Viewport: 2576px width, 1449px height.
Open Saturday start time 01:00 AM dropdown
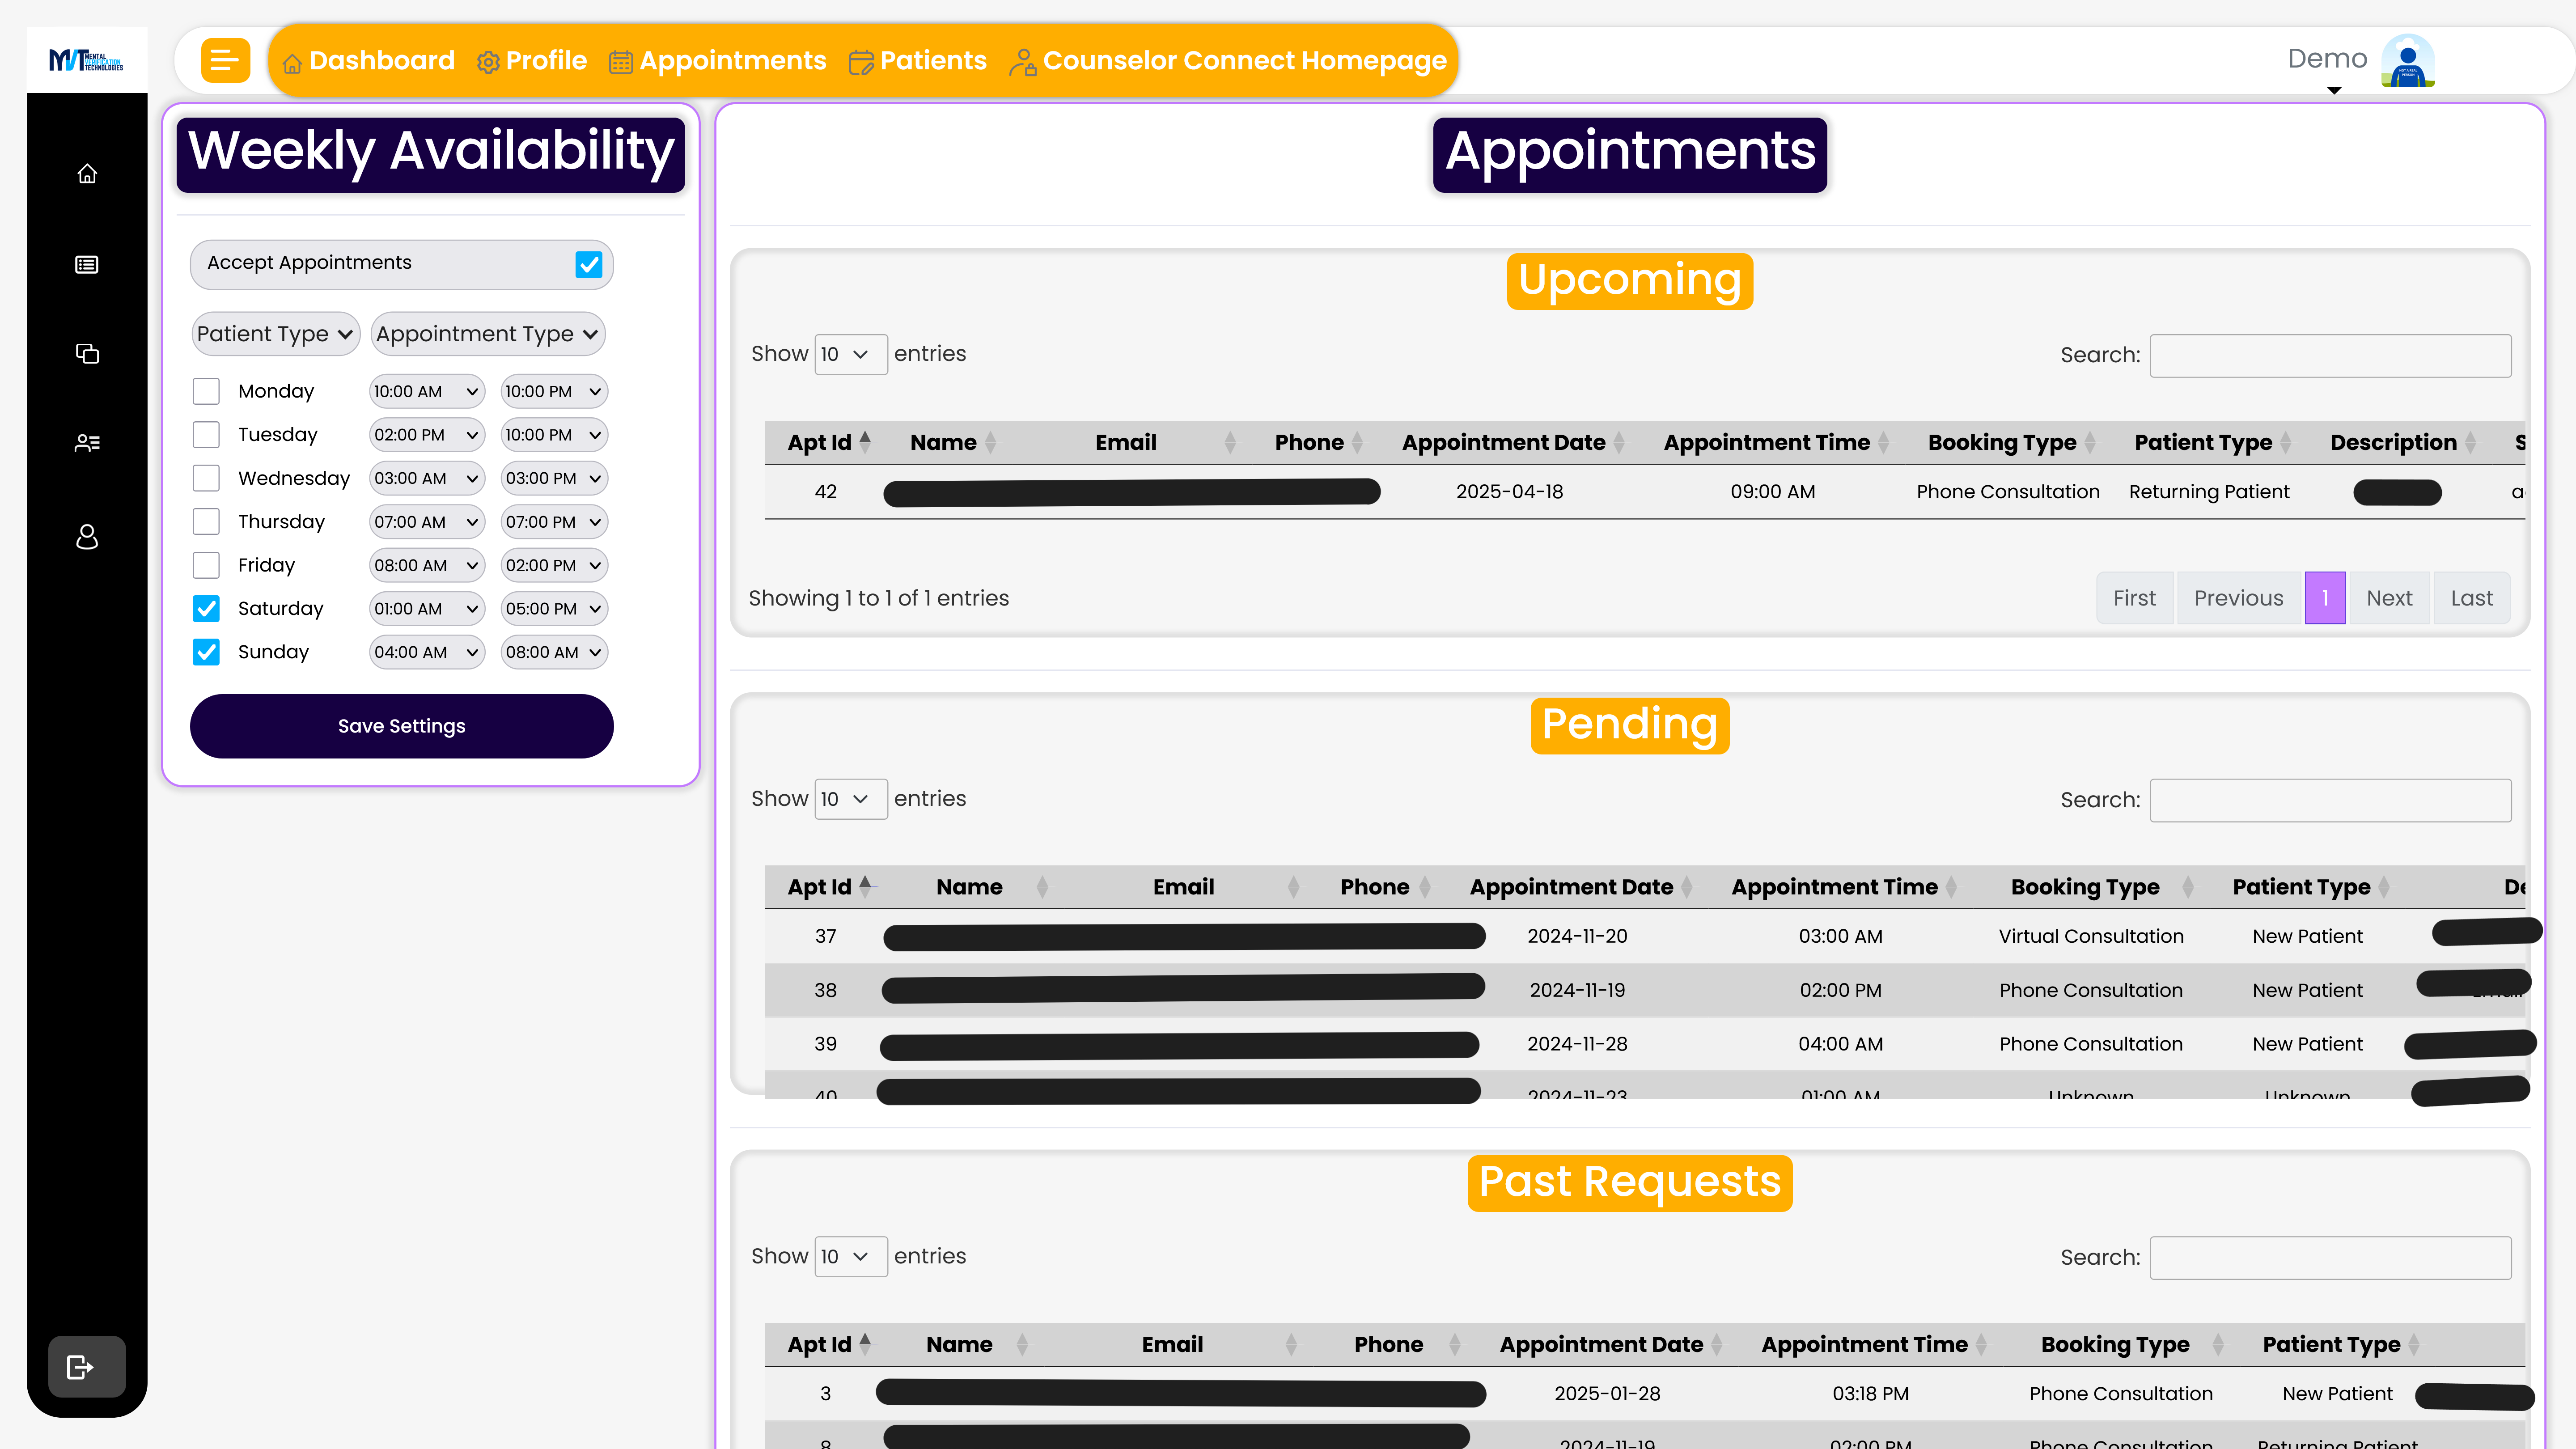click(427, 608)
